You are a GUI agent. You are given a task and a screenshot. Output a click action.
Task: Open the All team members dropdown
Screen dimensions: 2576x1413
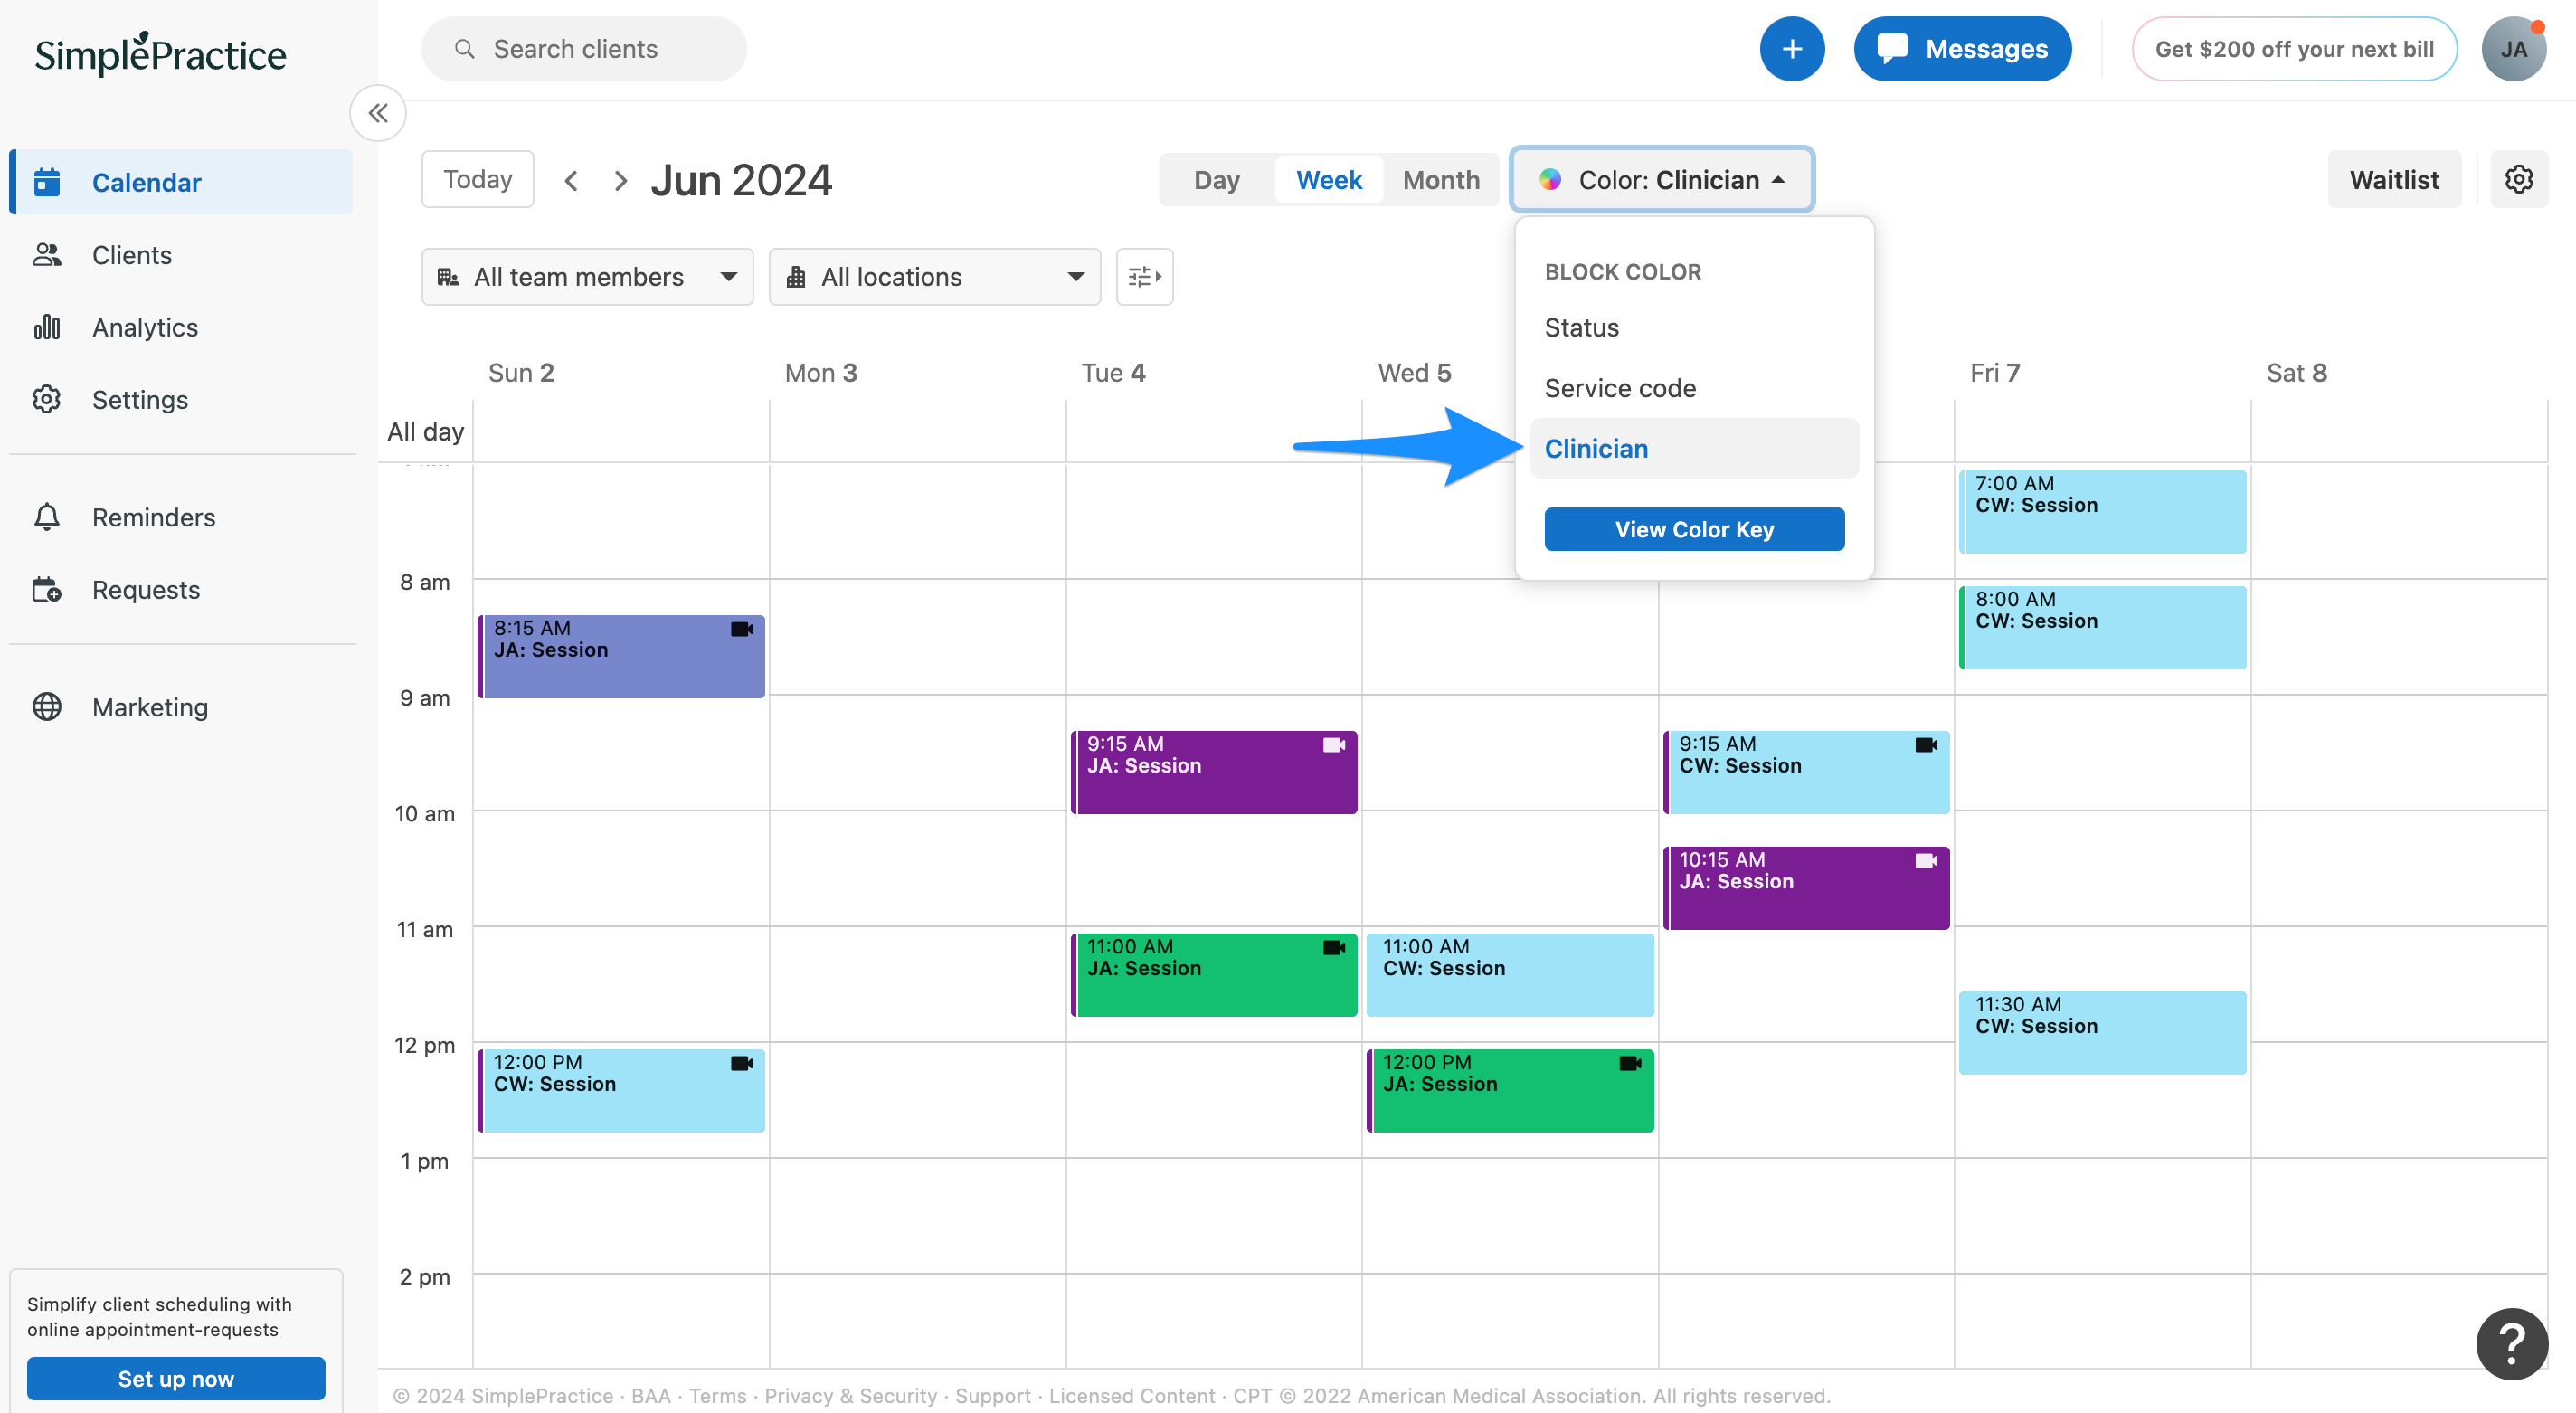coord(588,277)
